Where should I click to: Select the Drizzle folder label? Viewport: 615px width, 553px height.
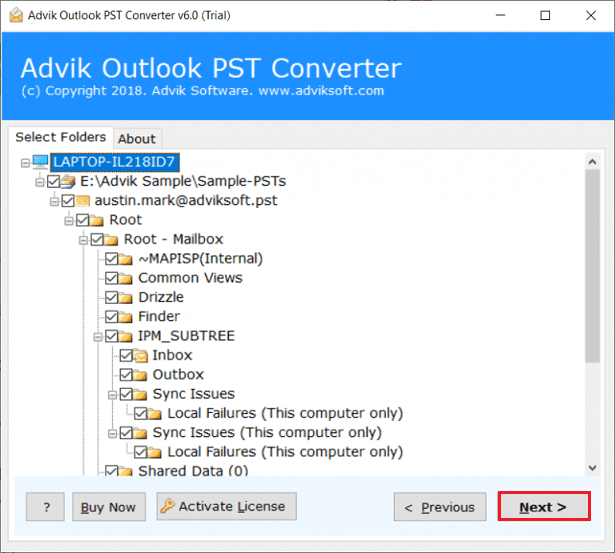pyautogui.click(x=161, y=297)
